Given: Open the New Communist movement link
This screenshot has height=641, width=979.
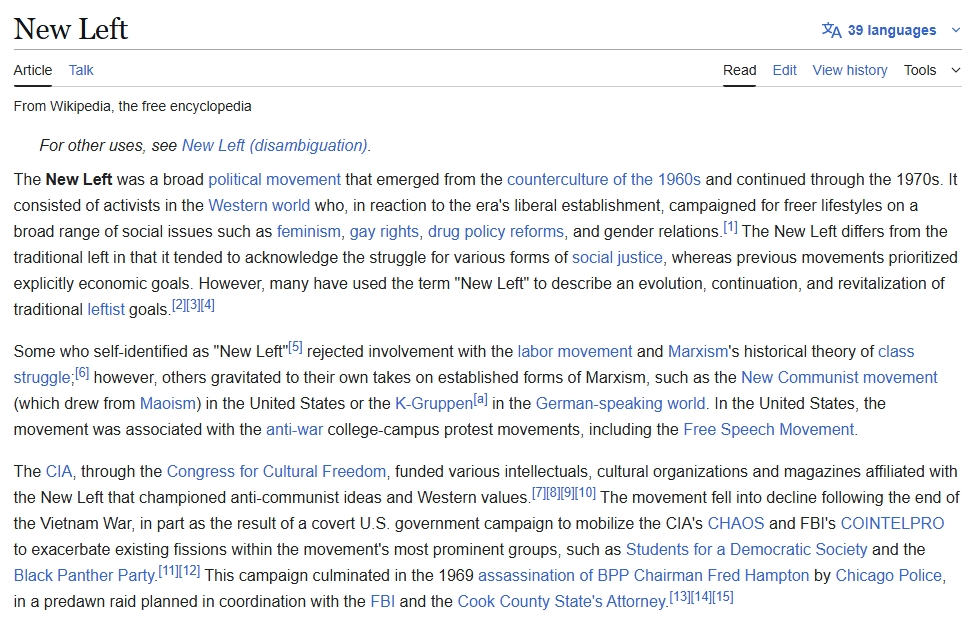Looking at the screenshot, I should 839,378.
